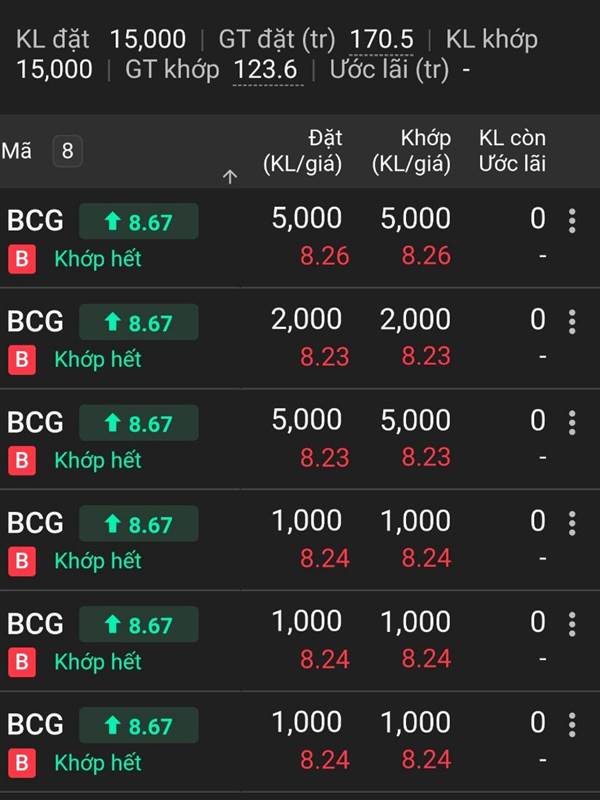Tap the red B buy badge on the 8.26 order
Image resolution: width=600 pixels, height=800 pixels.
(22, 259)
